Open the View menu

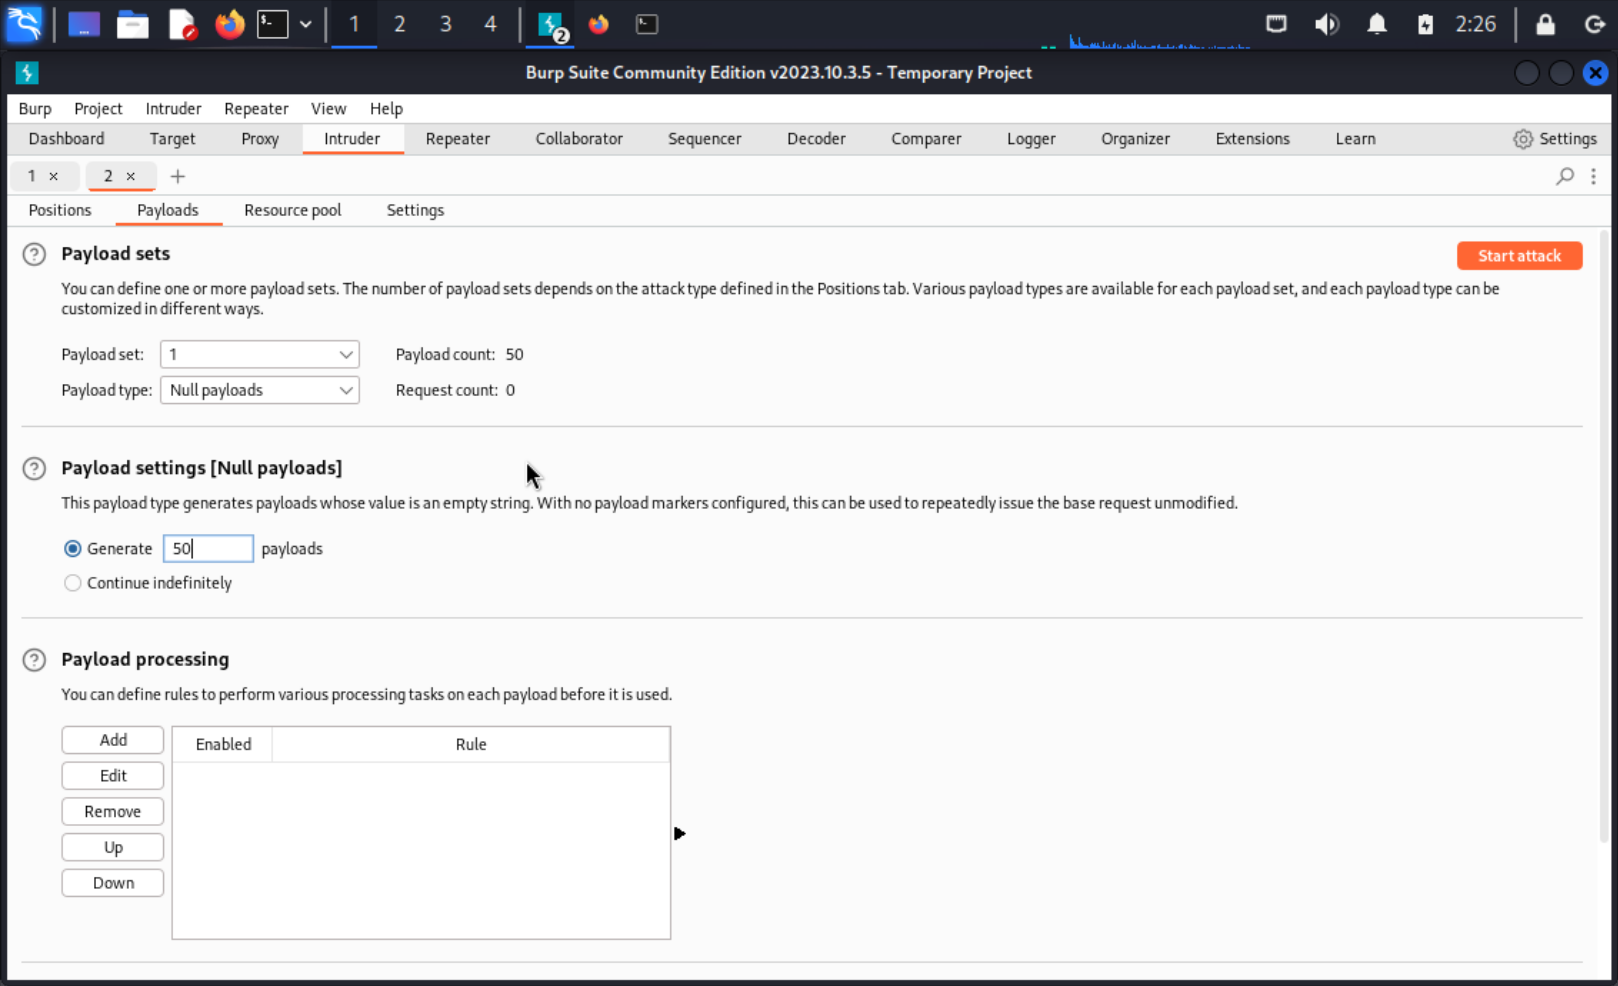pos(328,109)
